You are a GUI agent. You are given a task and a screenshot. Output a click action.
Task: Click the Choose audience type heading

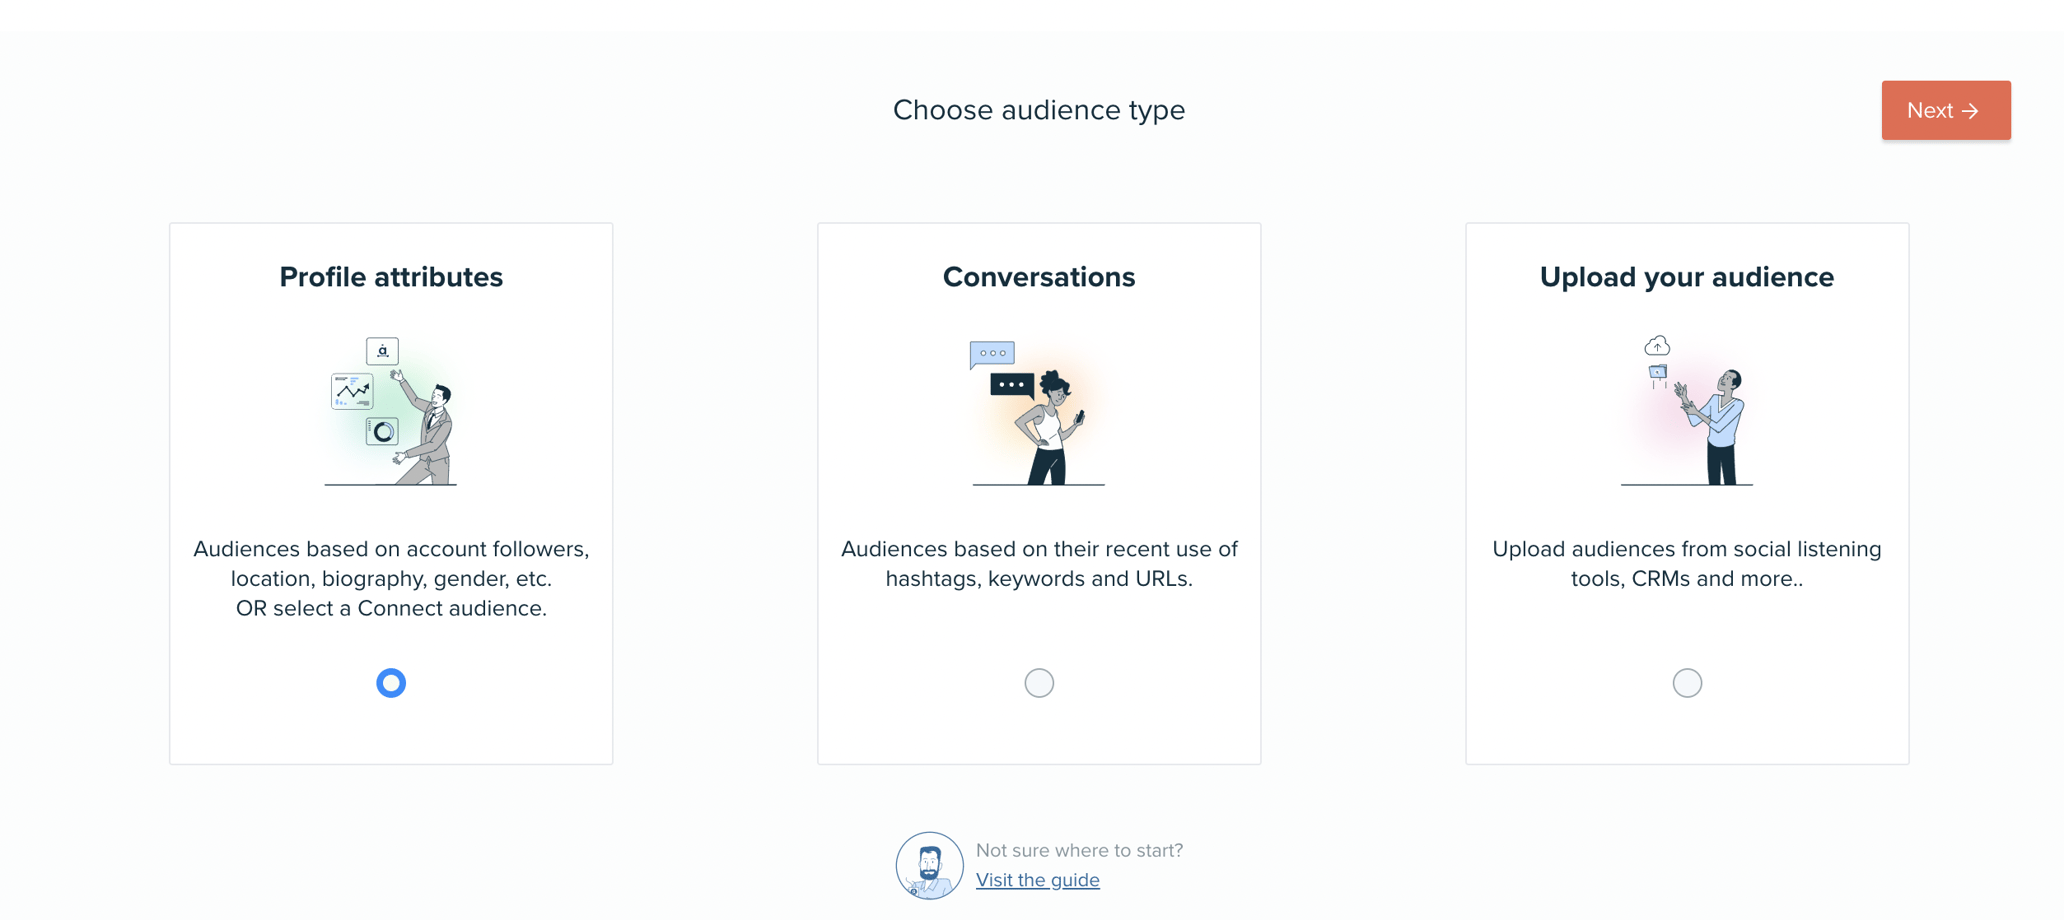(x=1039, y=110)
